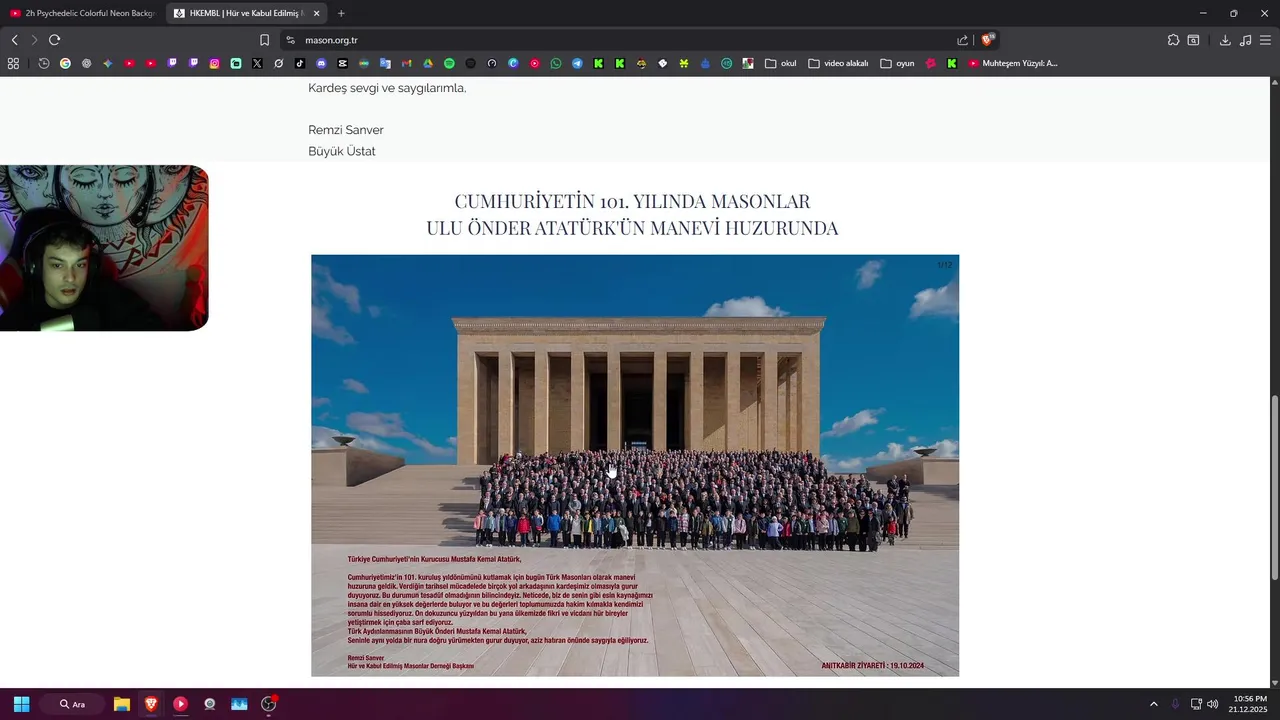This screenshot has height=720, width=1280.
Task: Reload the mason.org.tr page
Action: (x=54, y=40)
